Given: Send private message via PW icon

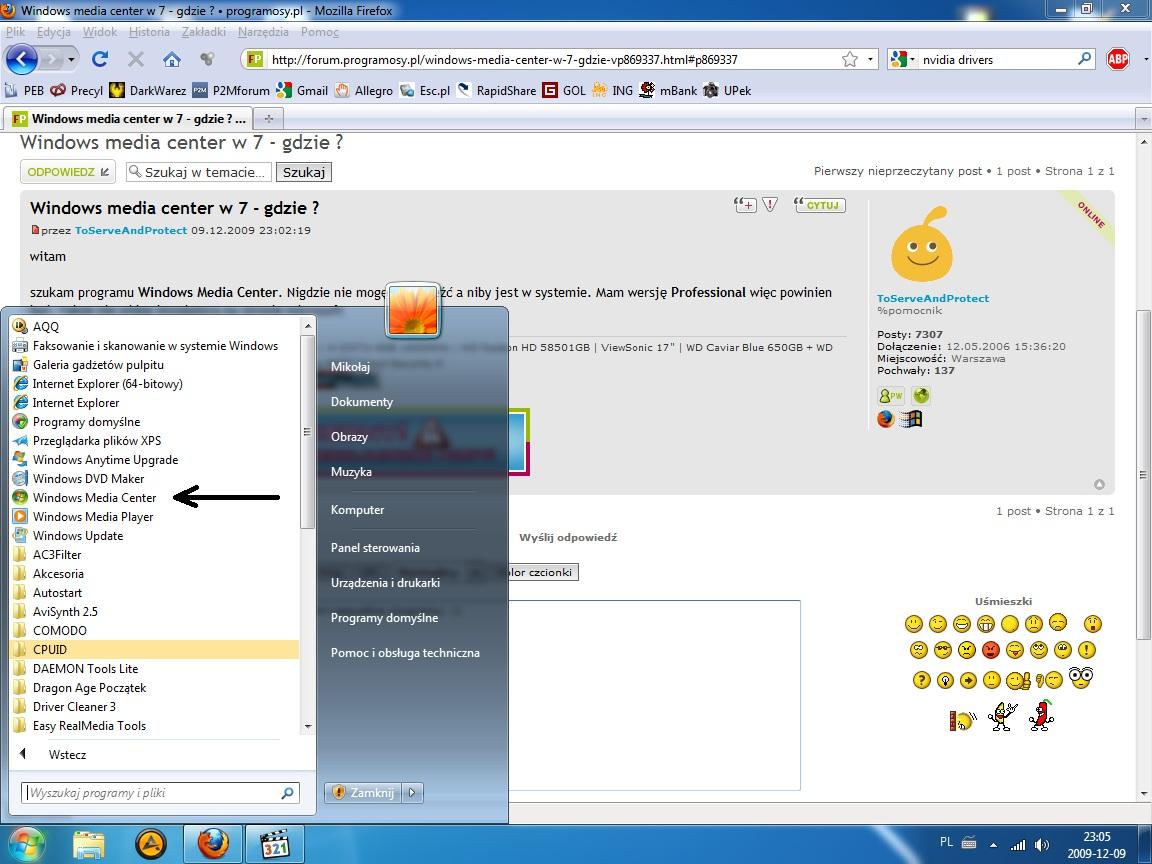Looking at the screenshot, I should (890, 395).
